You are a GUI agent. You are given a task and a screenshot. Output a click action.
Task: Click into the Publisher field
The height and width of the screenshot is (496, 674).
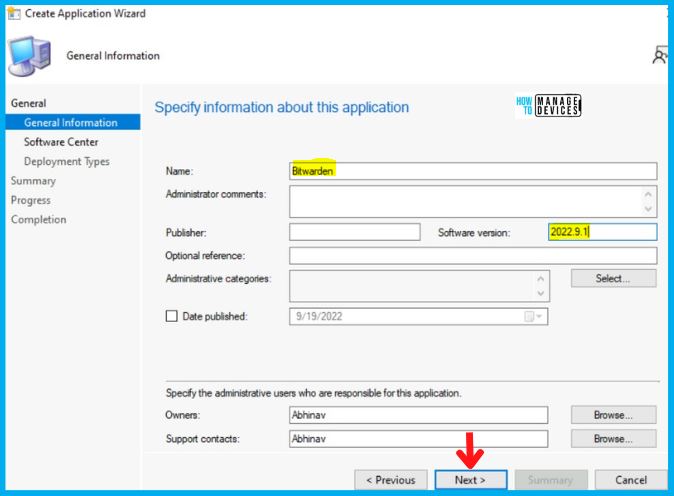(x=355, y=232)
